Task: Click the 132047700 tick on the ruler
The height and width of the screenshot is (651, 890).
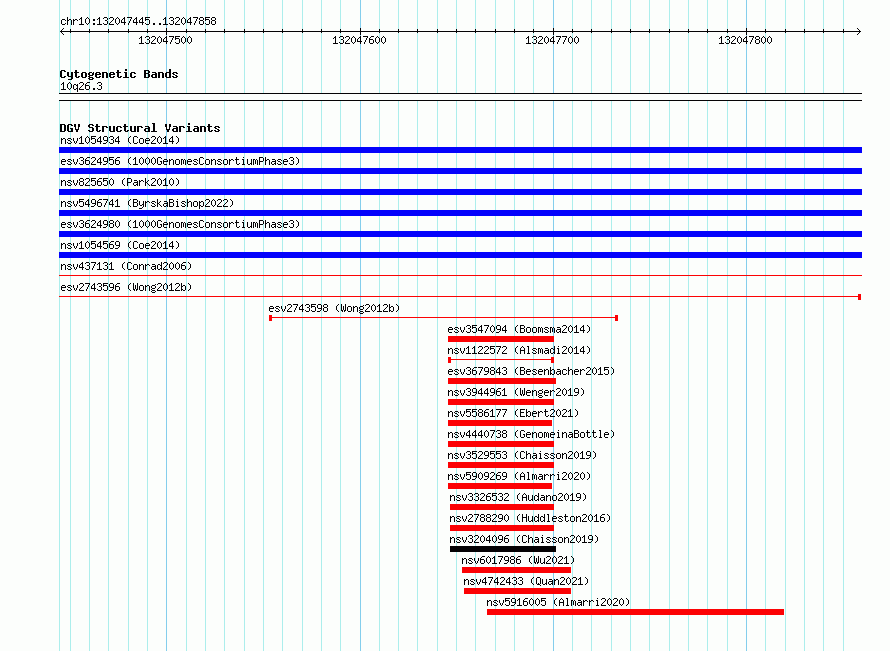Action: click(552, 40)
